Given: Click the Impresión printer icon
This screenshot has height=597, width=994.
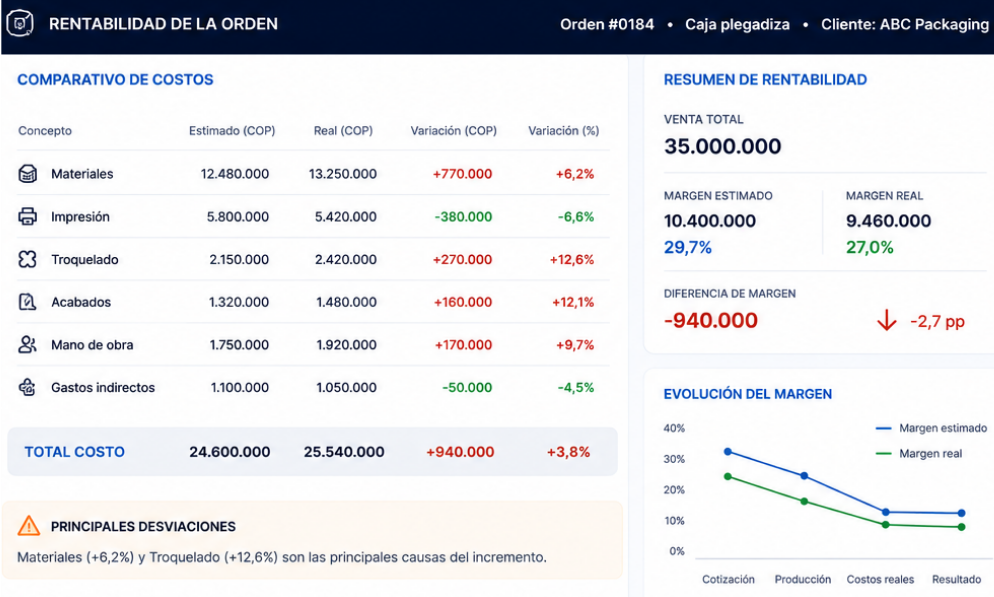Looking at the screenshot, I should 27,217.
